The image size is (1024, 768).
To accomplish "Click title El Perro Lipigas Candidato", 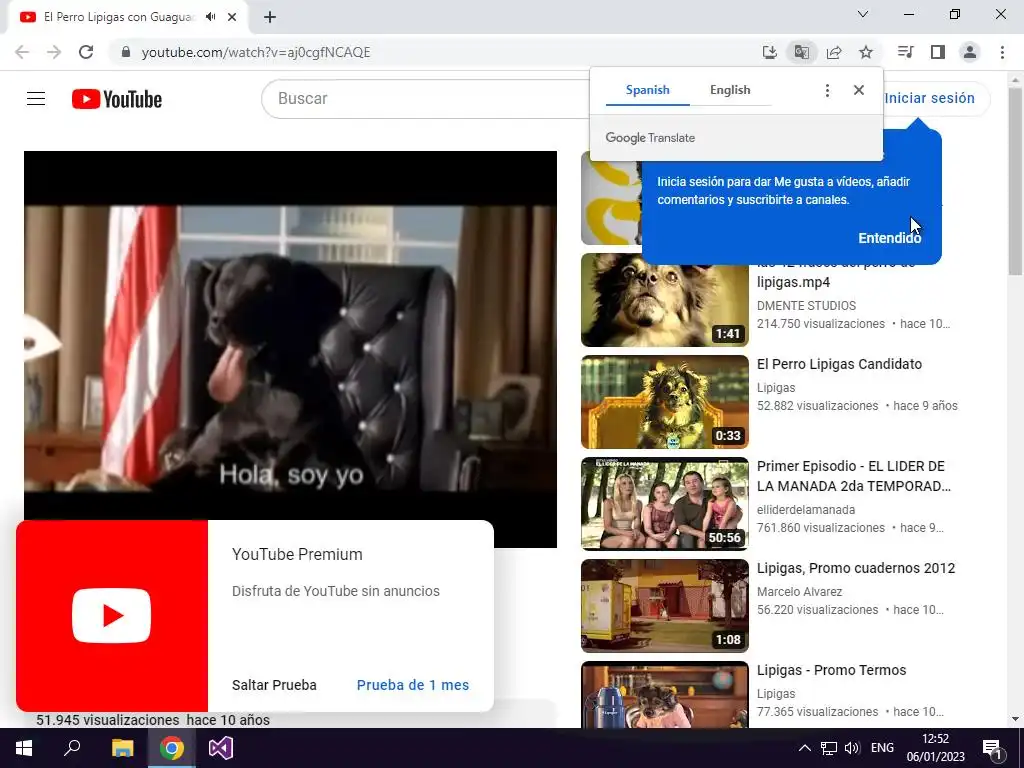I will pos(839,364).
